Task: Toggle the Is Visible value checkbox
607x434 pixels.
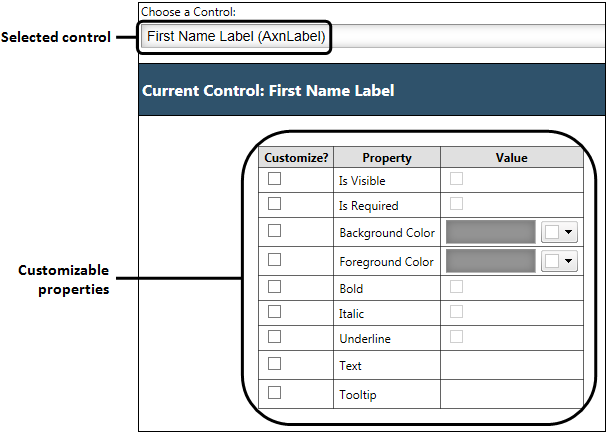Action: [456, 179]
